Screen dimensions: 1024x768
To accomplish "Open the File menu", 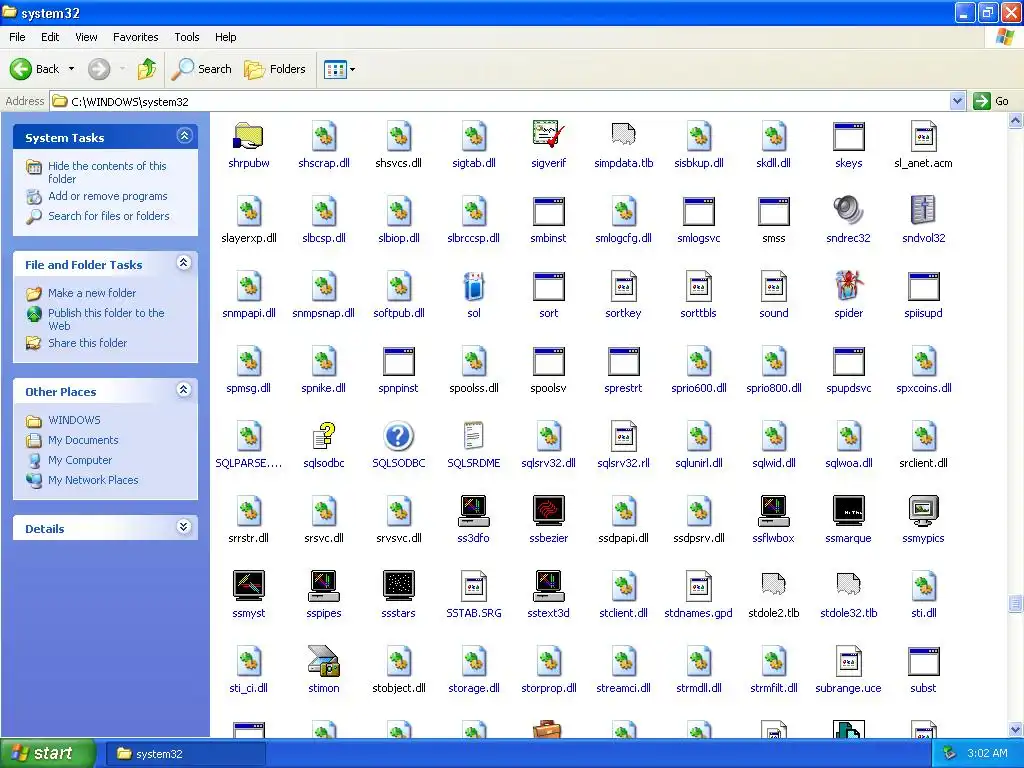I will 17,37.
